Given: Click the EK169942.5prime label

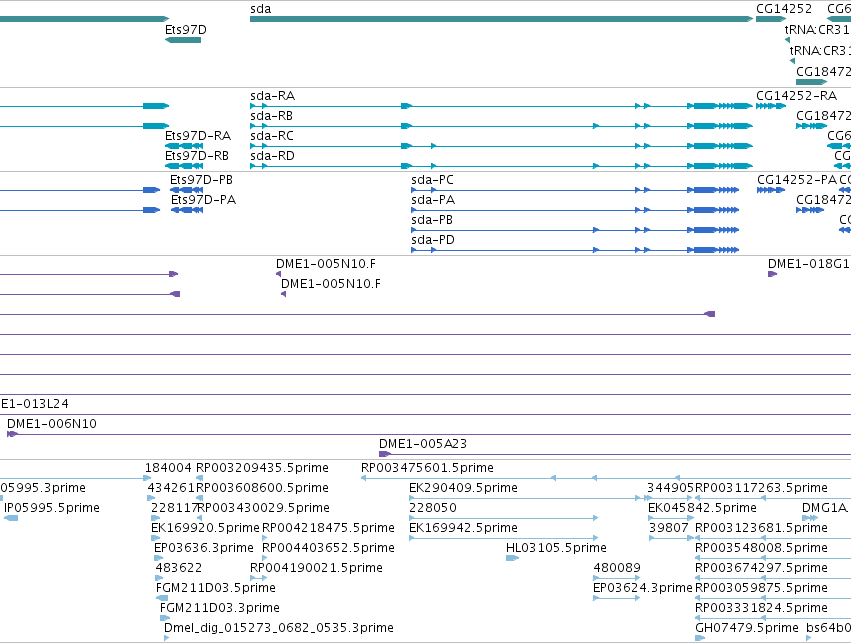Looking at the screenshot, I should point(463,528).
